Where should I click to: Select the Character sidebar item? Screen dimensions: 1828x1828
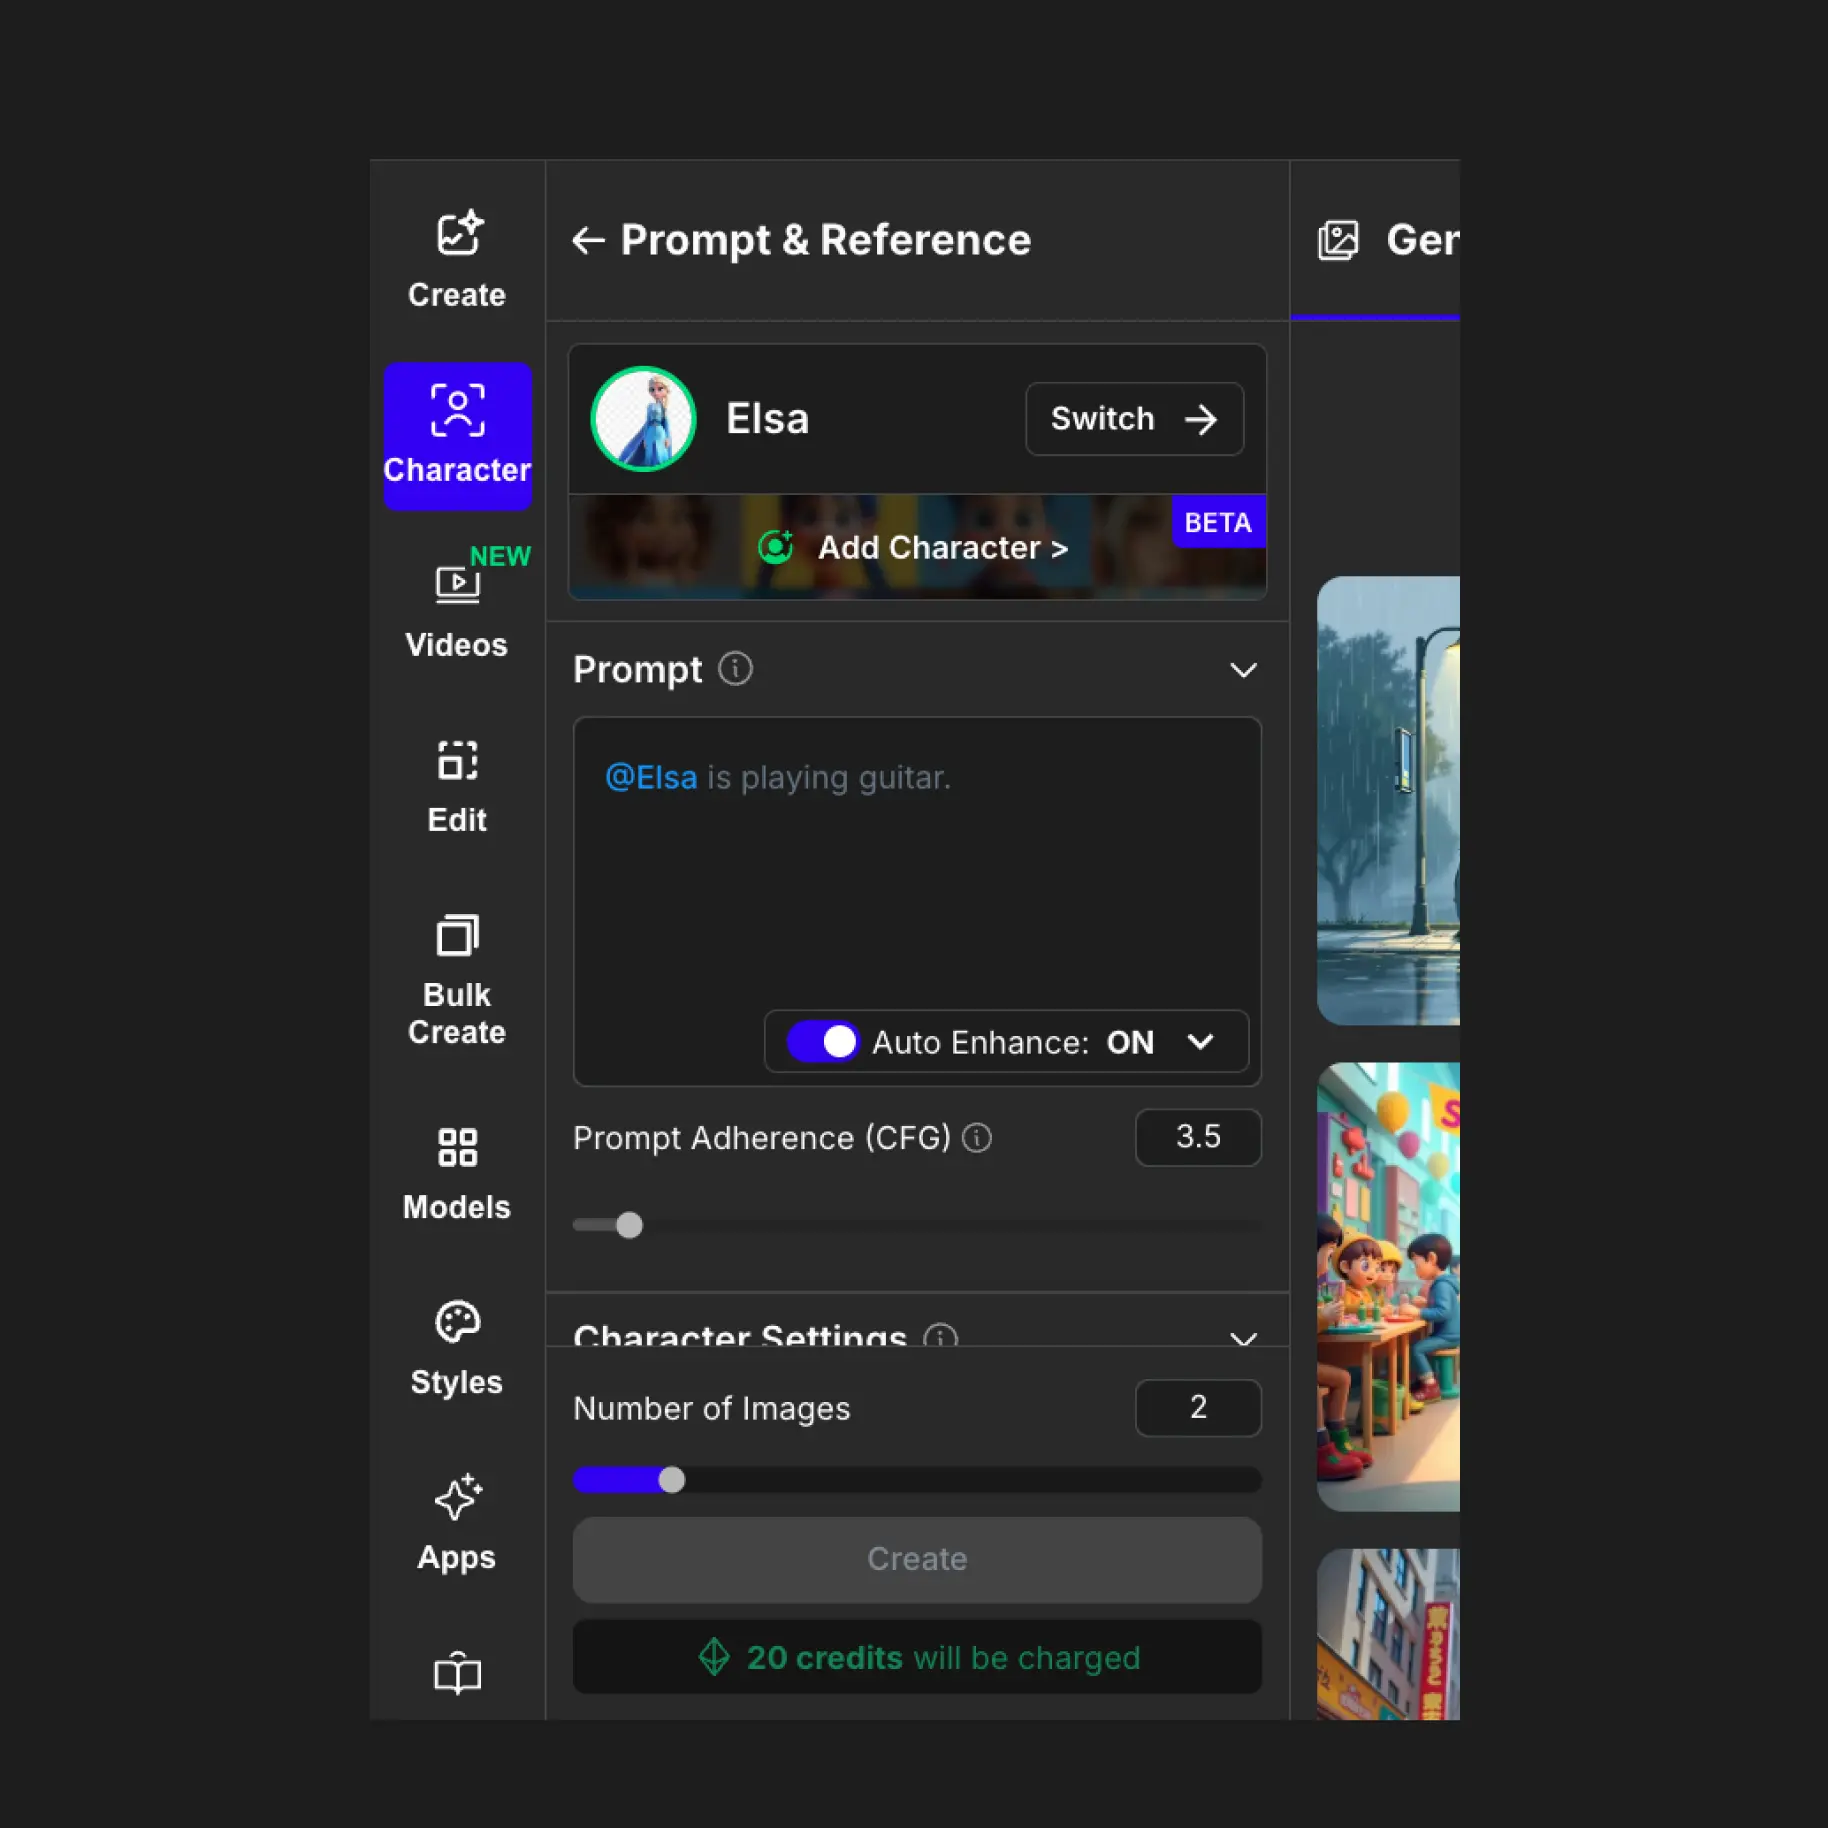[457, 436]
